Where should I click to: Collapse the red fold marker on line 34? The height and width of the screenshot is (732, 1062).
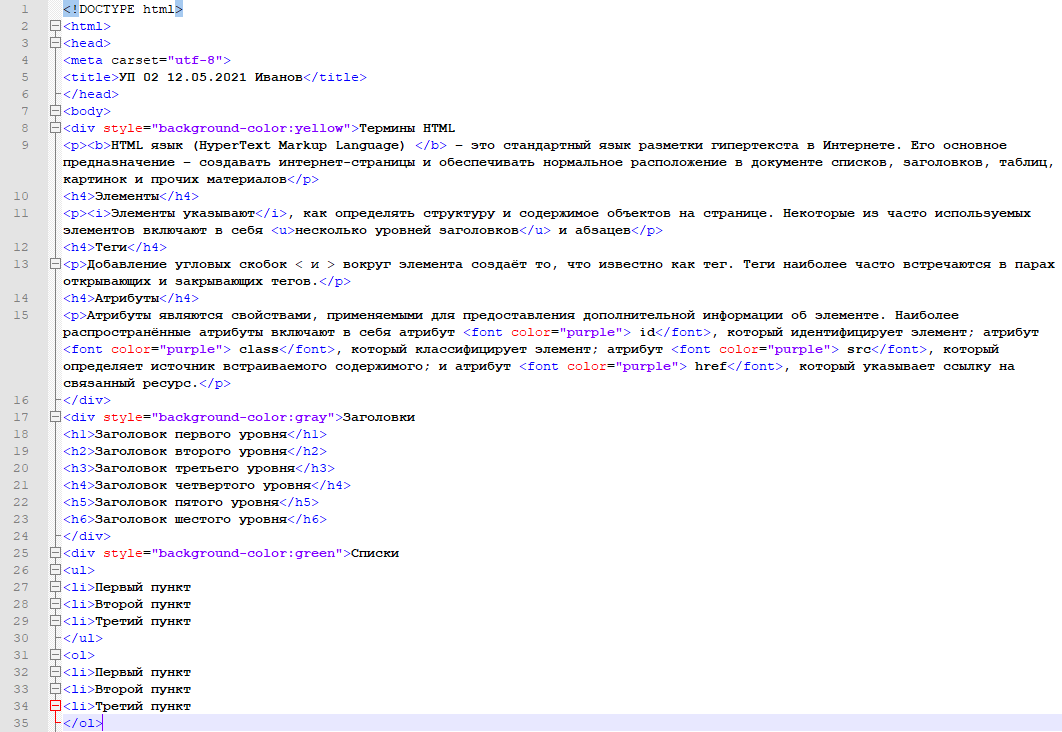(56, 706)
